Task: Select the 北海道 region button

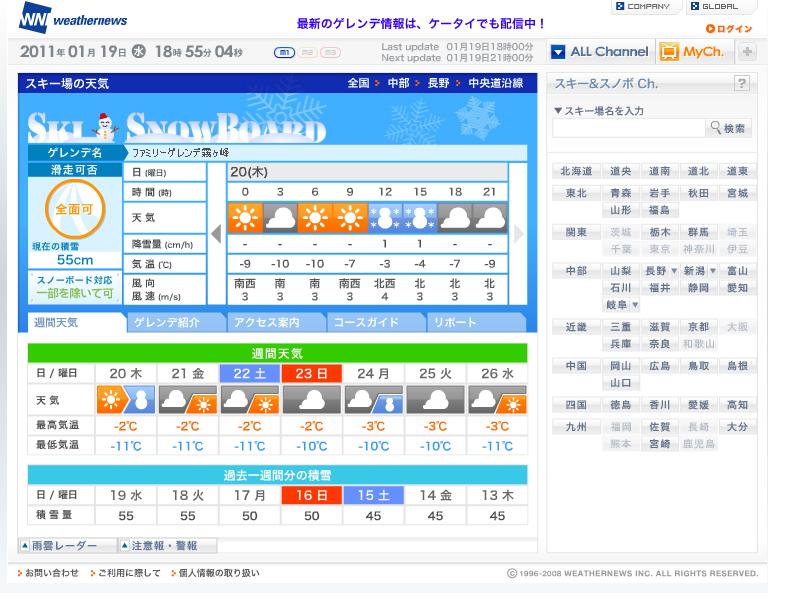Action: (x=576, y=171)
